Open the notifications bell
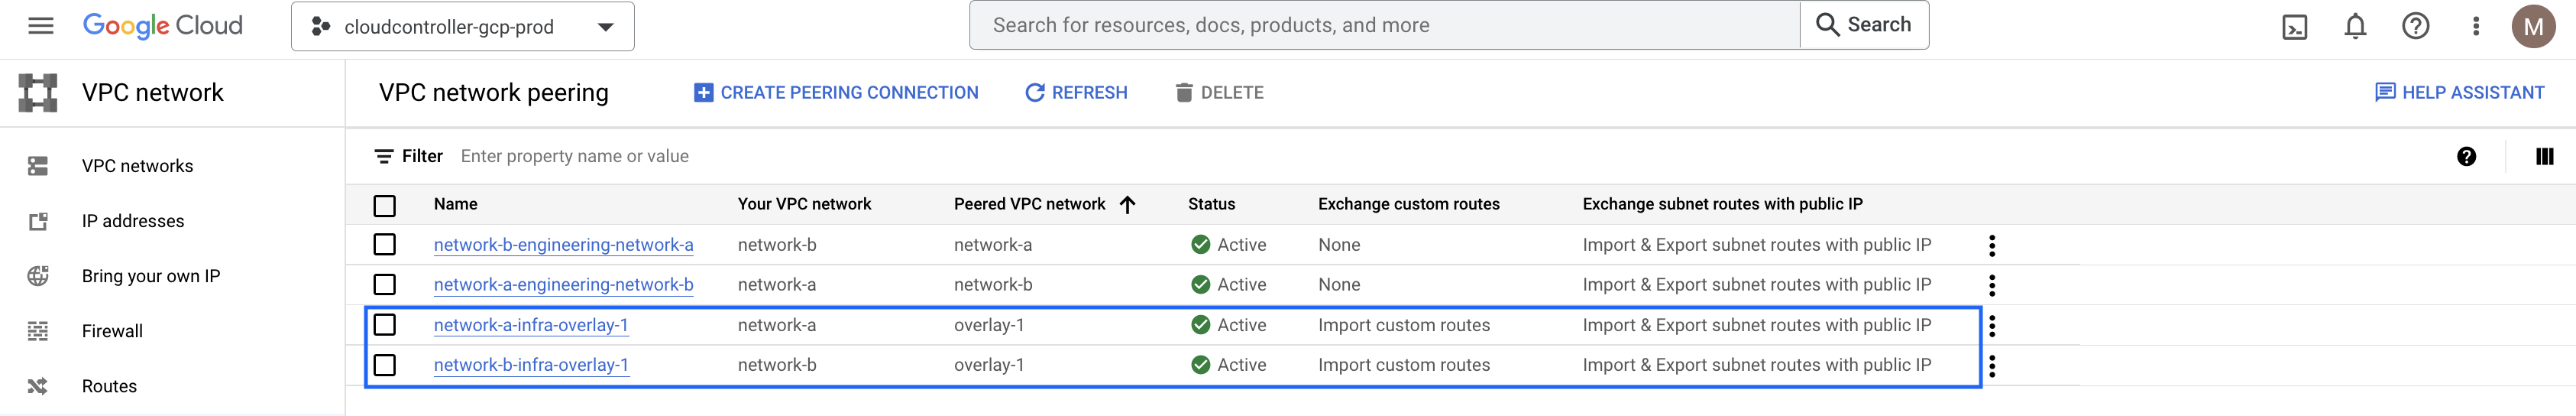Image resolution: width=2576 pixels, height=416 pixels. (2355, 27)
